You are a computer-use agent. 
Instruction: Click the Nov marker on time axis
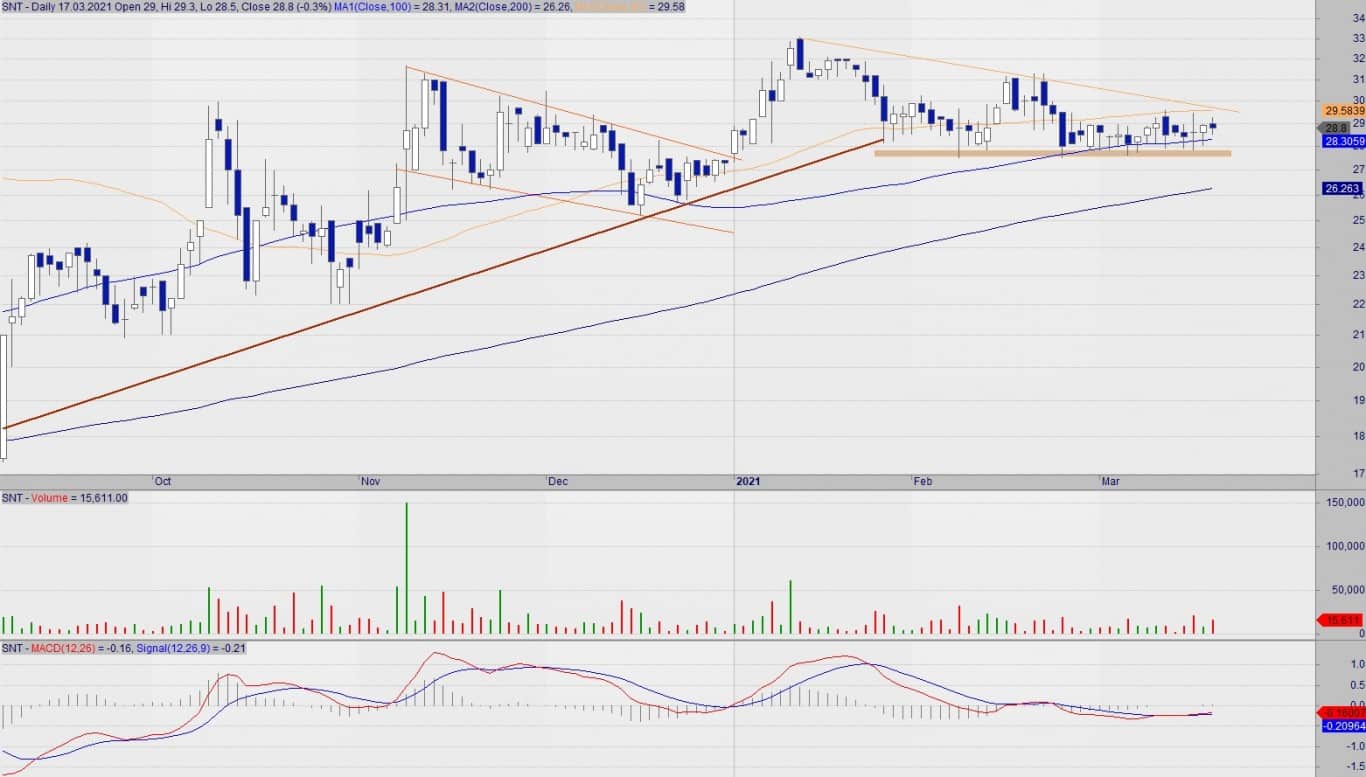coord(370,482)
